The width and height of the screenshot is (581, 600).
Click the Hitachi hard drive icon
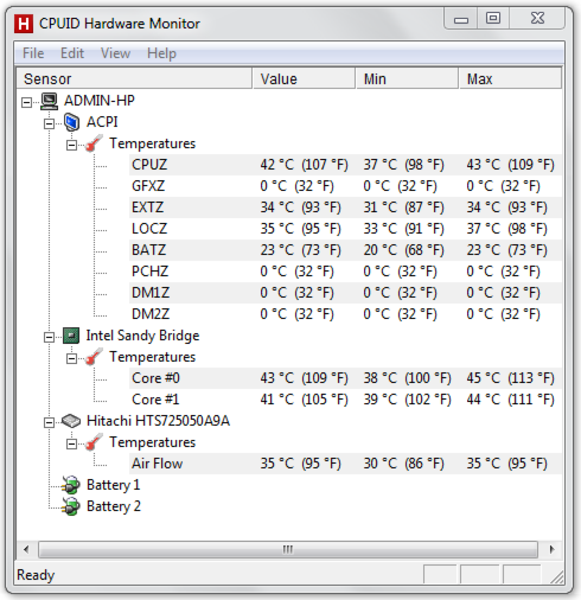click(x=71, y=421)
